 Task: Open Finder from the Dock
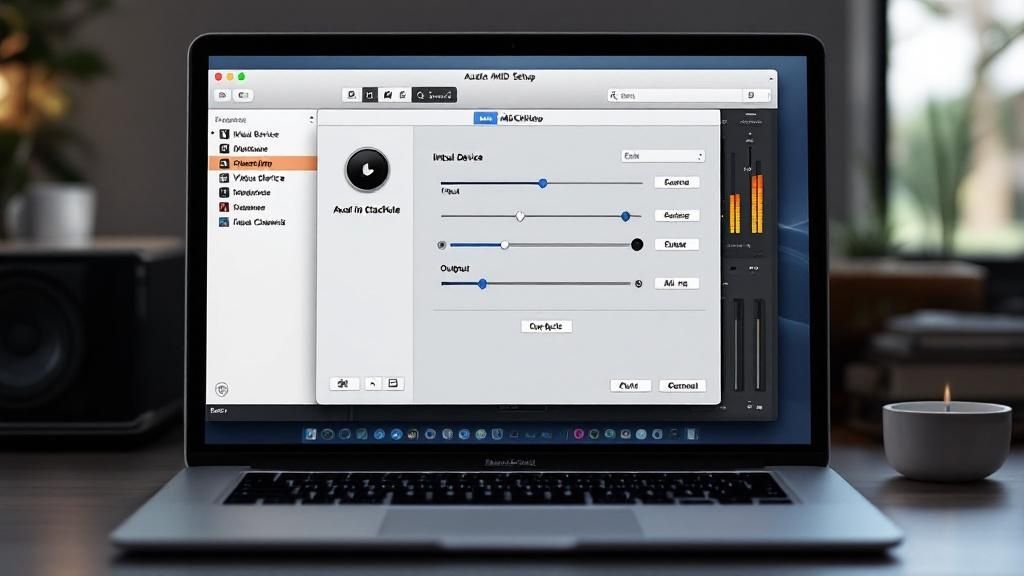(x=310, y=434)
